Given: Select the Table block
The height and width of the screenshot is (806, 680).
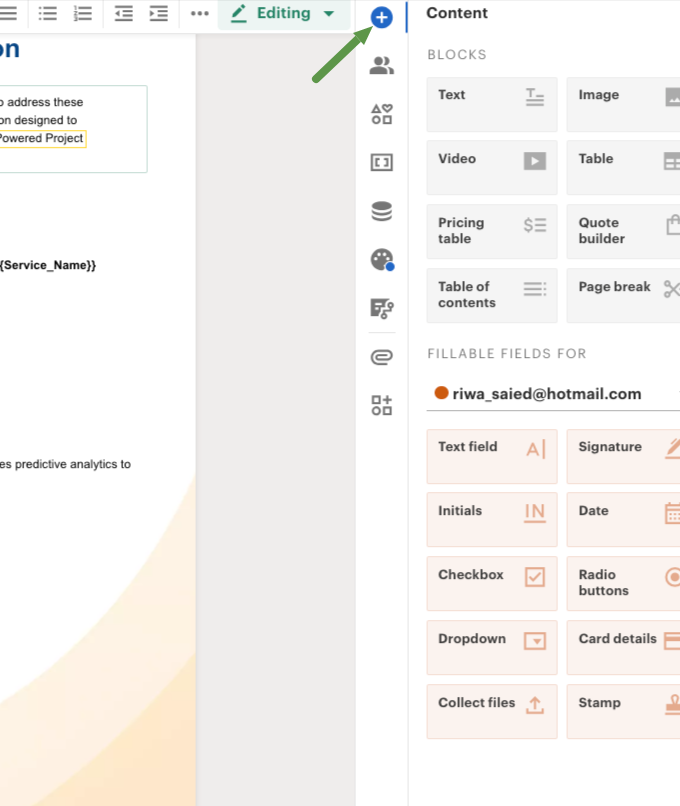Looking at the screenshot, I should coord(623,168).
